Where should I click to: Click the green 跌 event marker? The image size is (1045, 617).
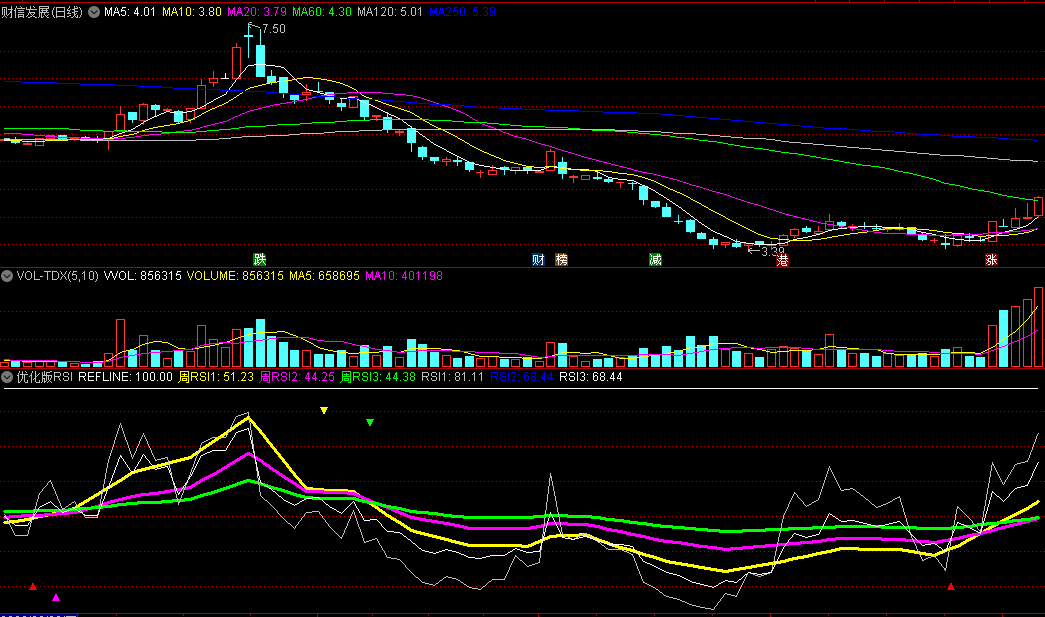point(260,260)
